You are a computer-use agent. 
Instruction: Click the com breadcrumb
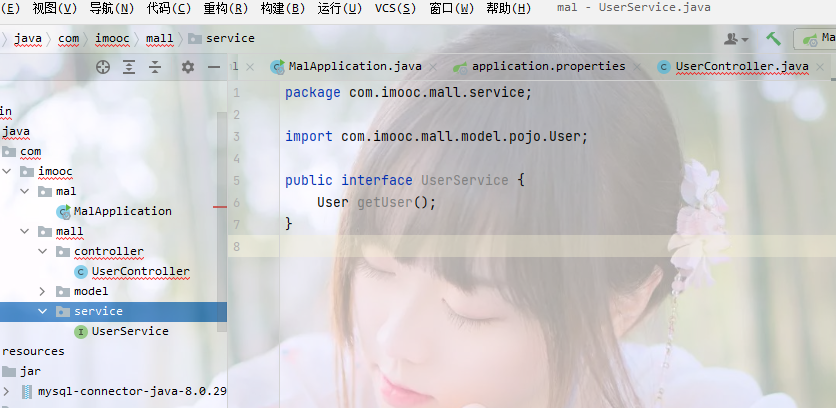point(68,38)
